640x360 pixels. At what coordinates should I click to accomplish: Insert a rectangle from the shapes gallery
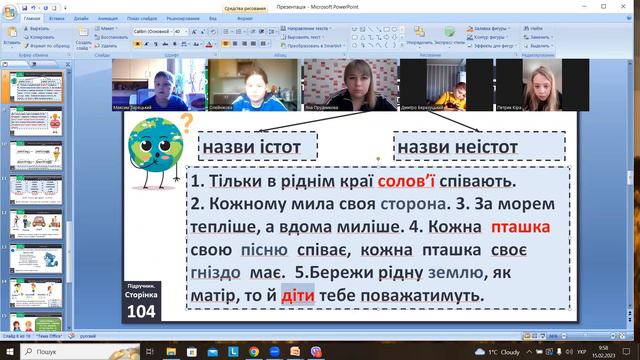(386, 29)
